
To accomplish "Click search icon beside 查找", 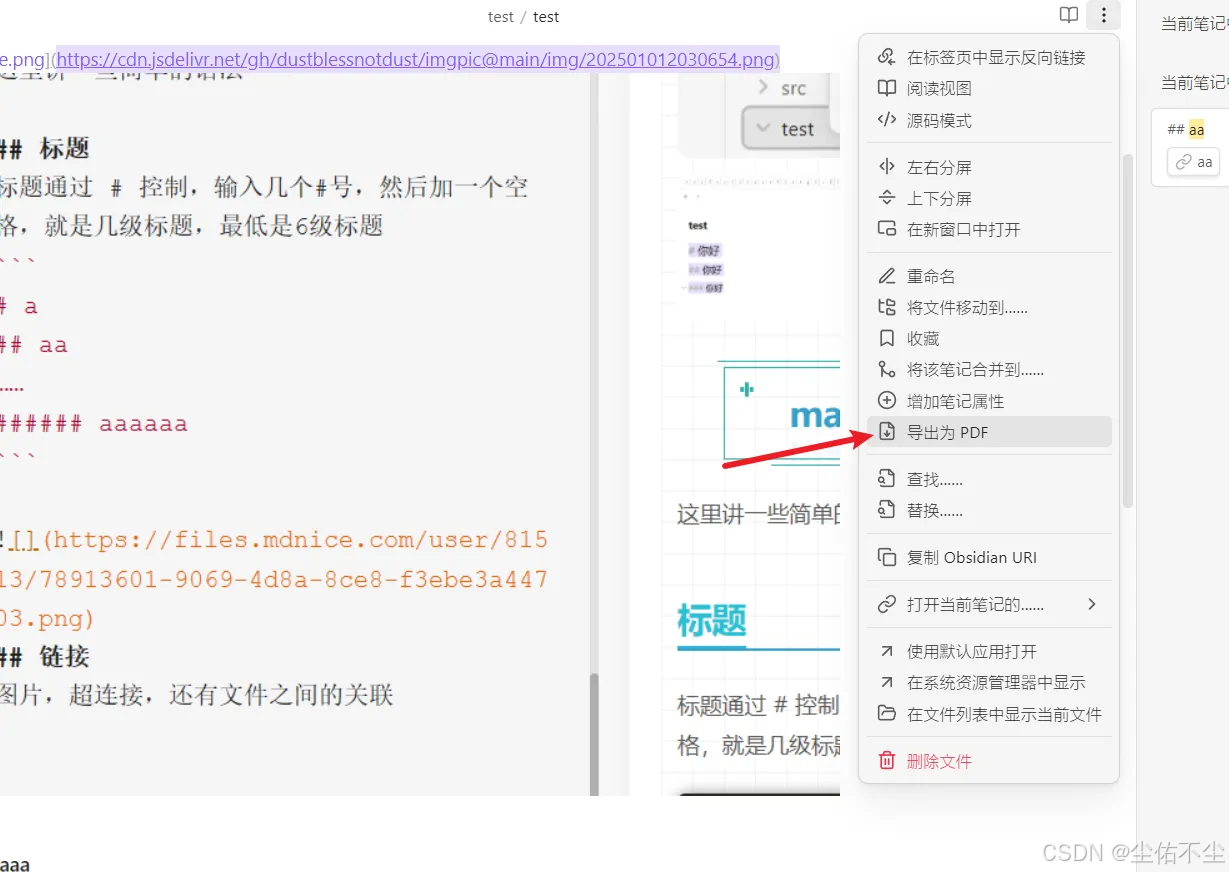I will pyautogui.click(x=886, y=479).
